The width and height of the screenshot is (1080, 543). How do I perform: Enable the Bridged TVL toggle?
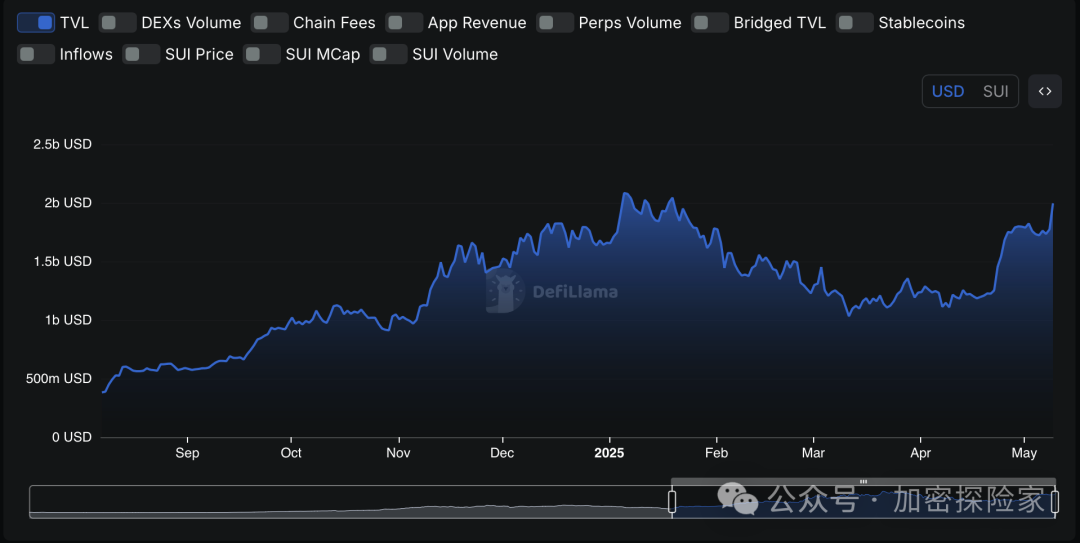click(x=710, y=22)
